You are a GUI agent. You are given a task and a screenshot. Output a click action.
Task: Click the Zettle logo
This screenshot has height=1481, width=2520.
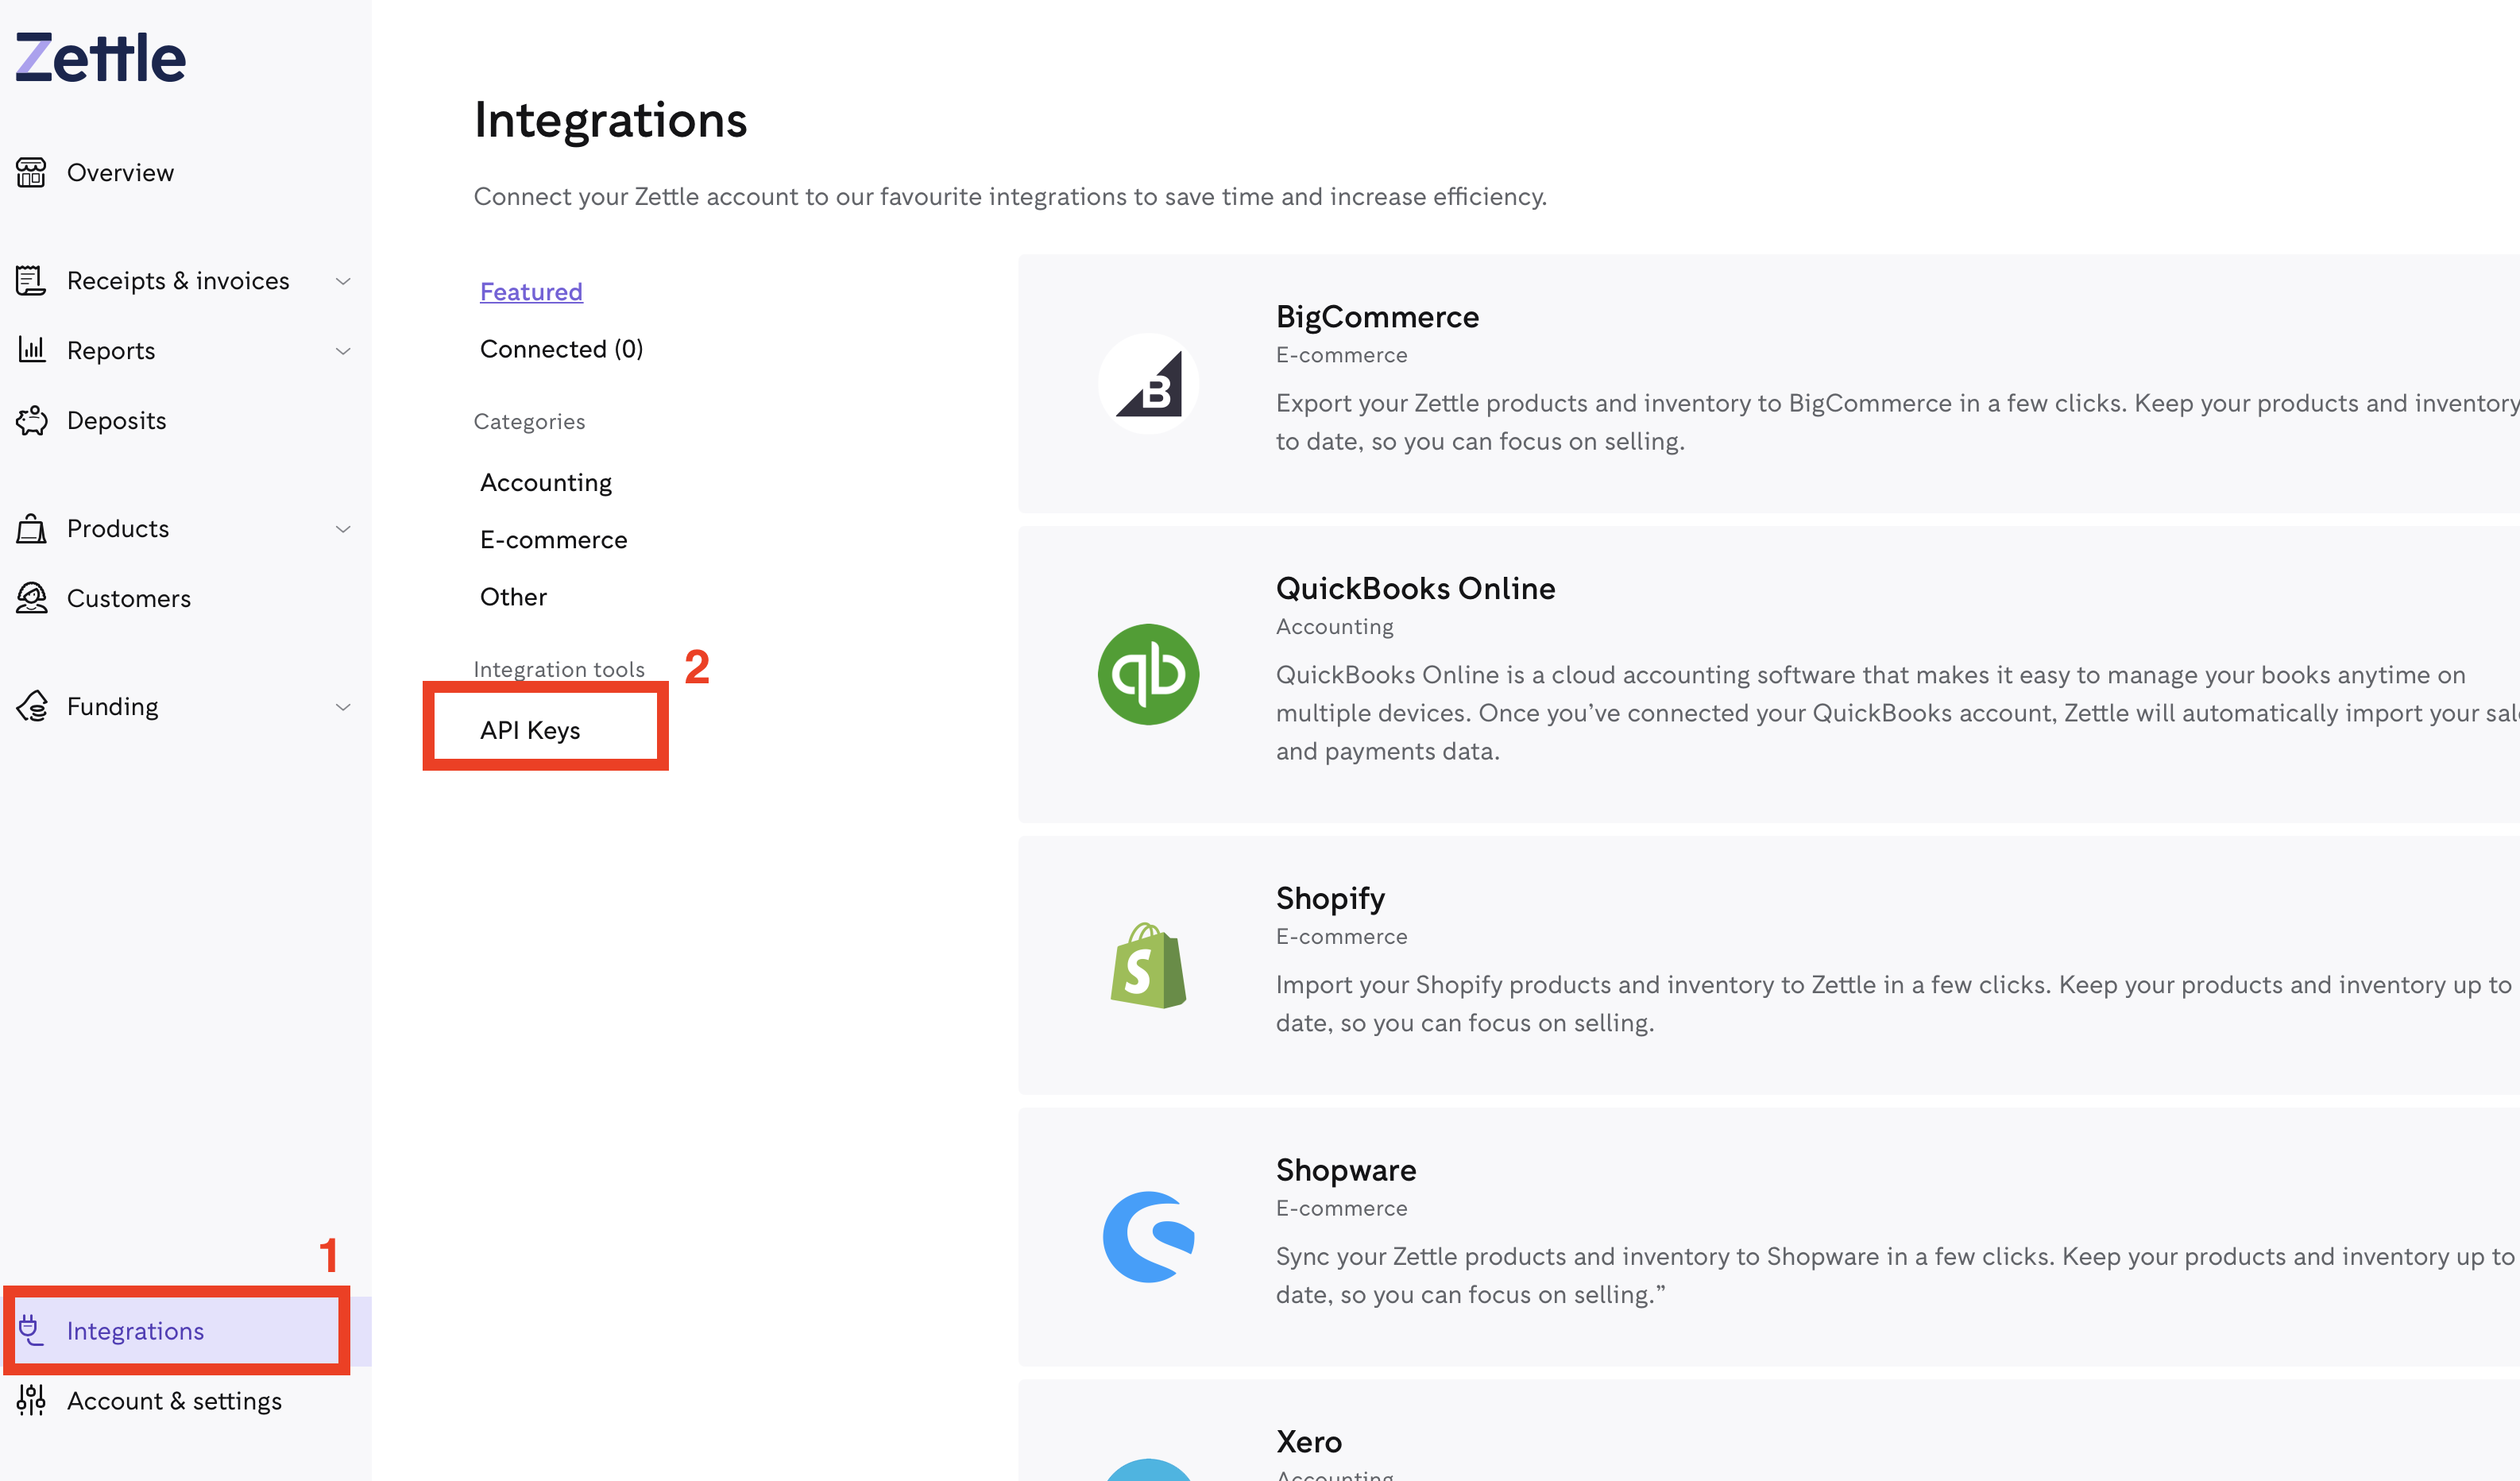(x=100, y=57)
